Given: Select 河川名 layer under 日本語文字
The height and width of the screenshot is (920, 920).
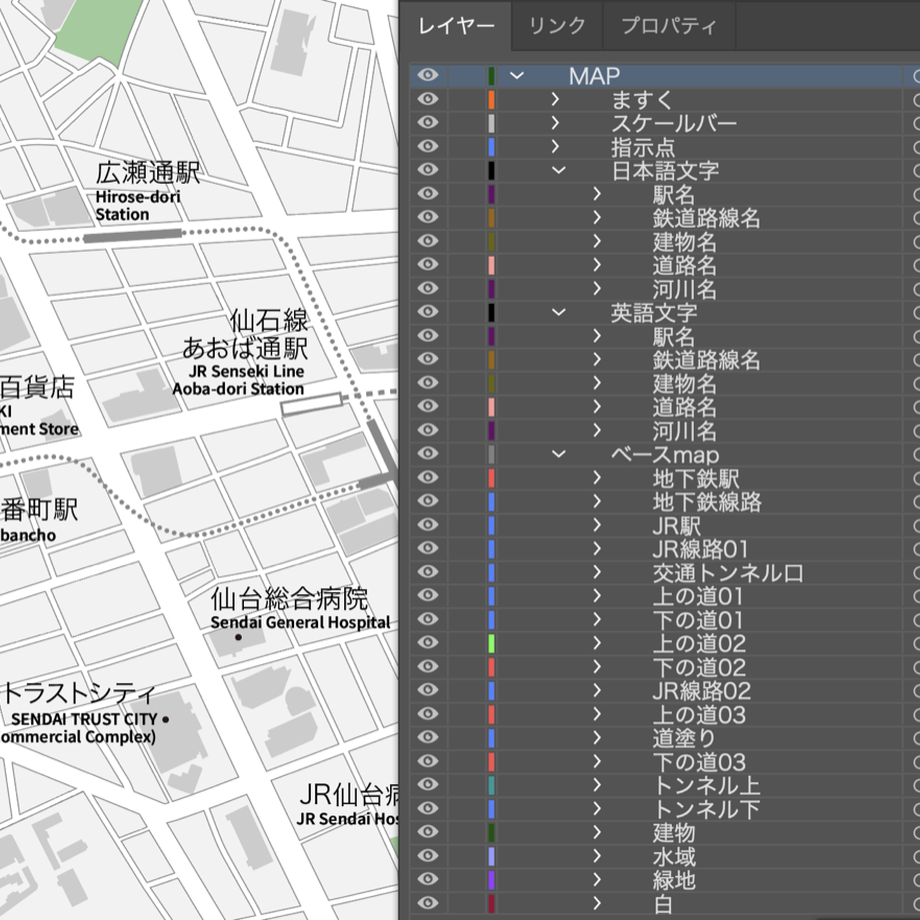Looking at the screenshot, I should pyautogui.click(x=684, y=289).
